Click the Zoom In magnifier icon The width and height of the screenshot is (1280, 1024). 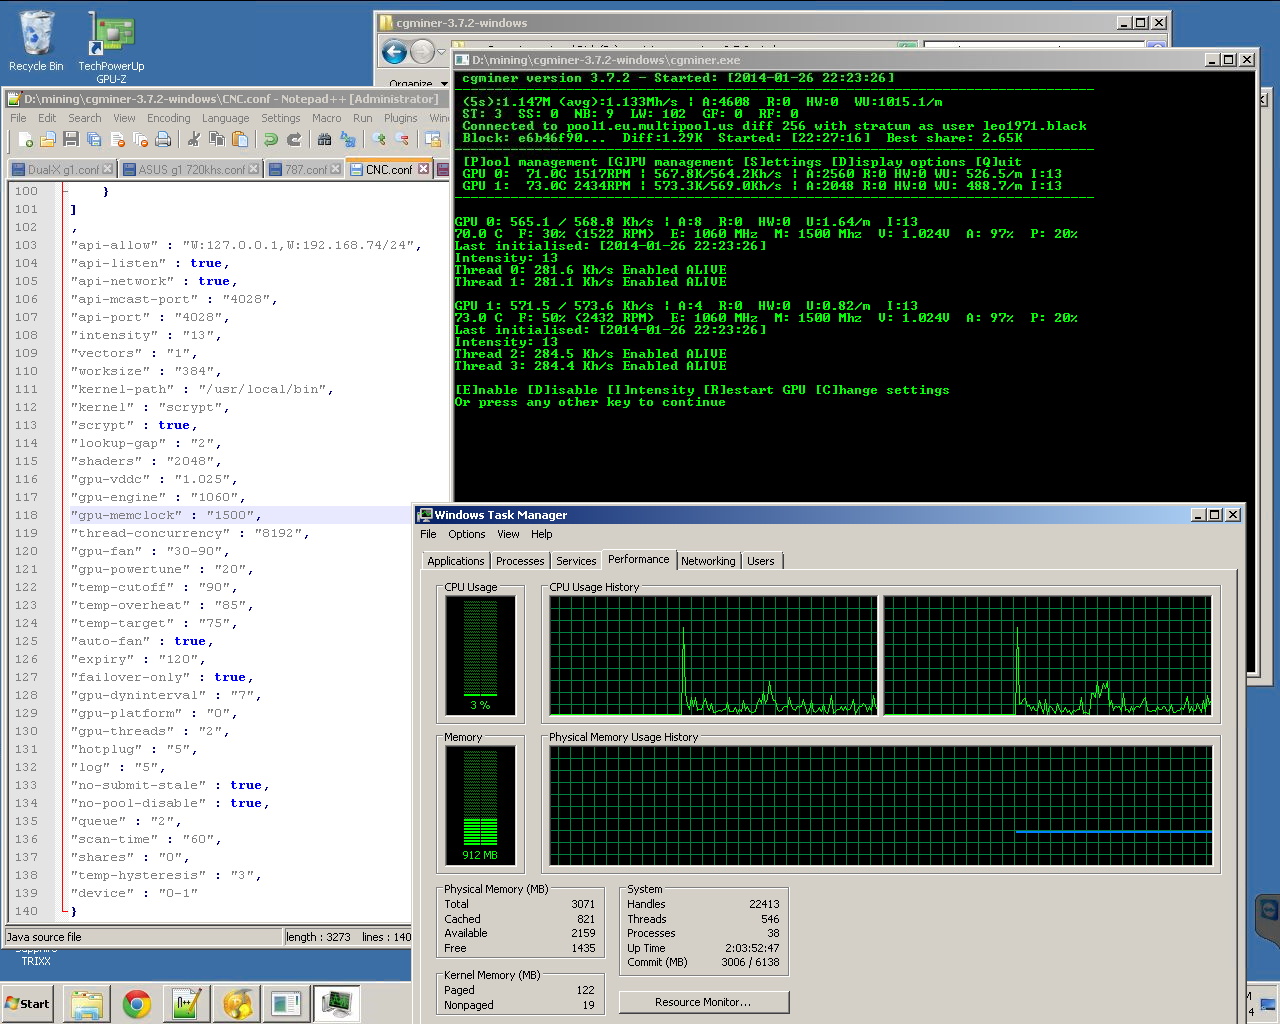click(x=379, y=140)
